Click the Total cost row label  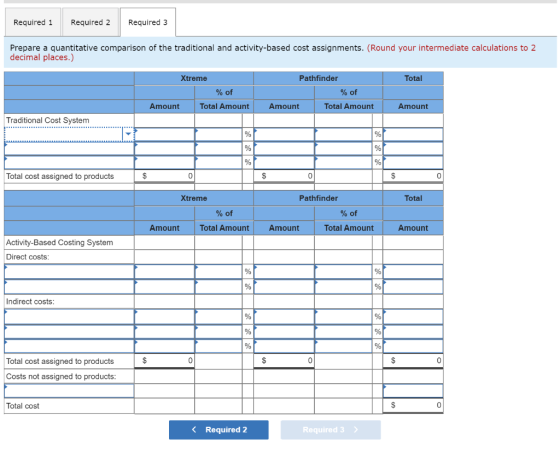tap(22, 406)
